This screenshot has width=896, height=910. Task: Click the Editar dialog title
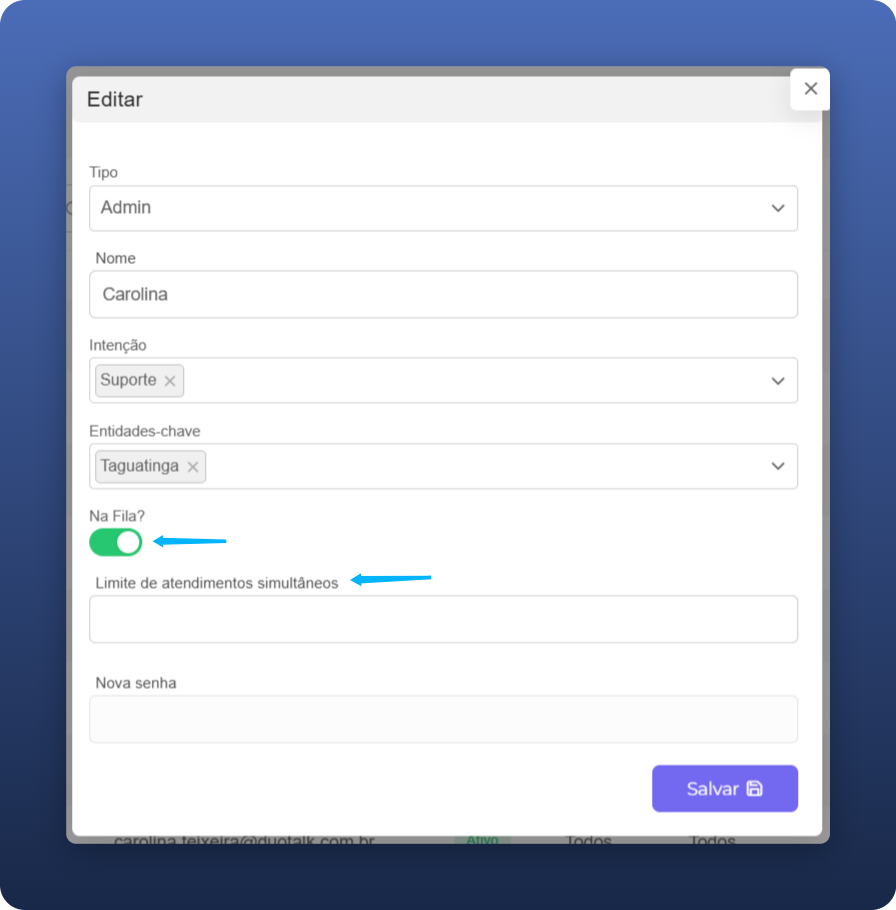point(114,99)
